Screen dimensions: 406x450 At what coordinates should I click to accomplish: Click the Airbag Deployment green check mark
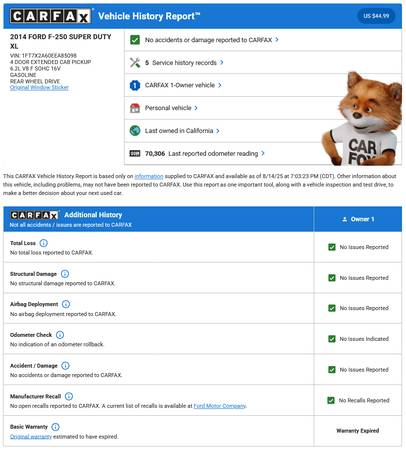click(332, 308)
